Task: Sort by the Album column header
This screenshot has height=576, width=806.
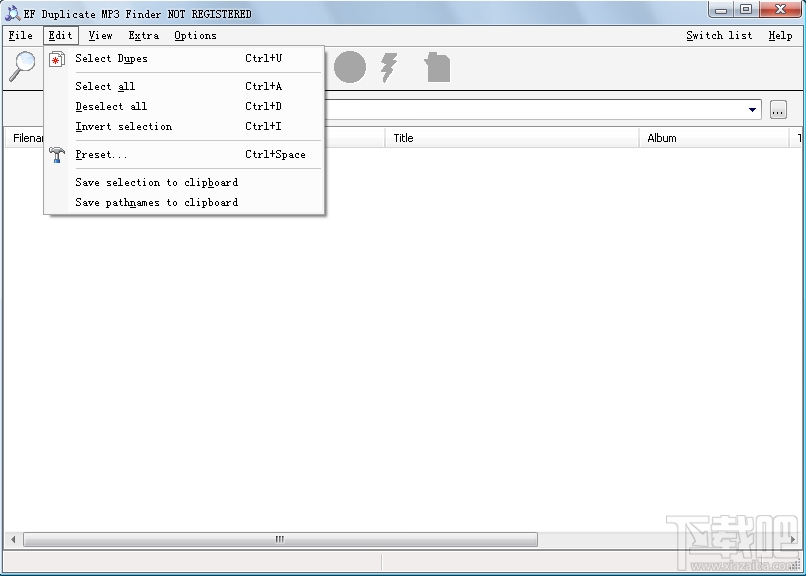Action: [663, 137]
